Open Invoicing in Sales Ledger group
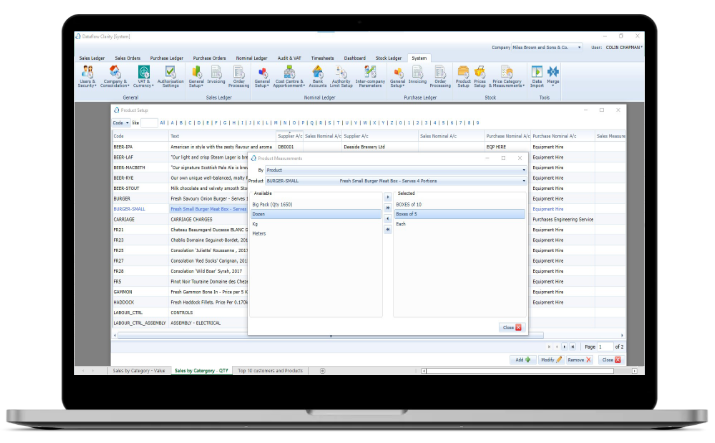 216,75
